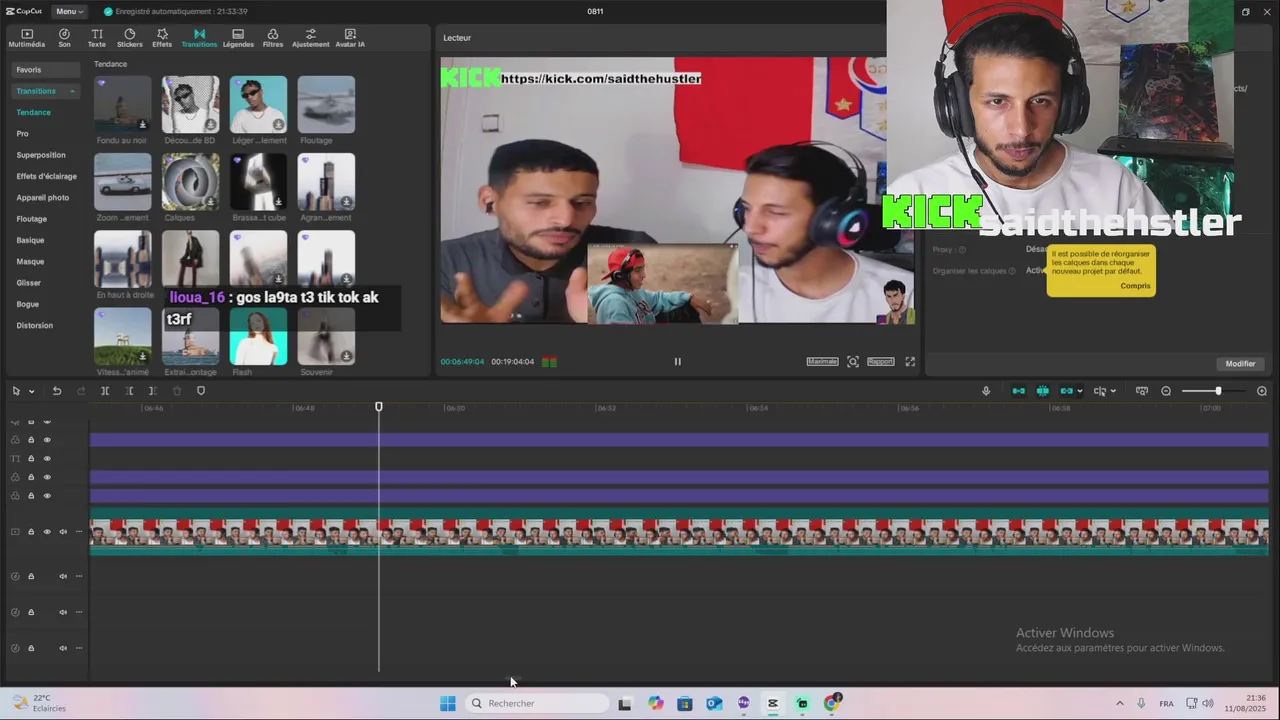Click the marker shield icon
Viewport: 1280px width, 720px height.
coord(201,391)
